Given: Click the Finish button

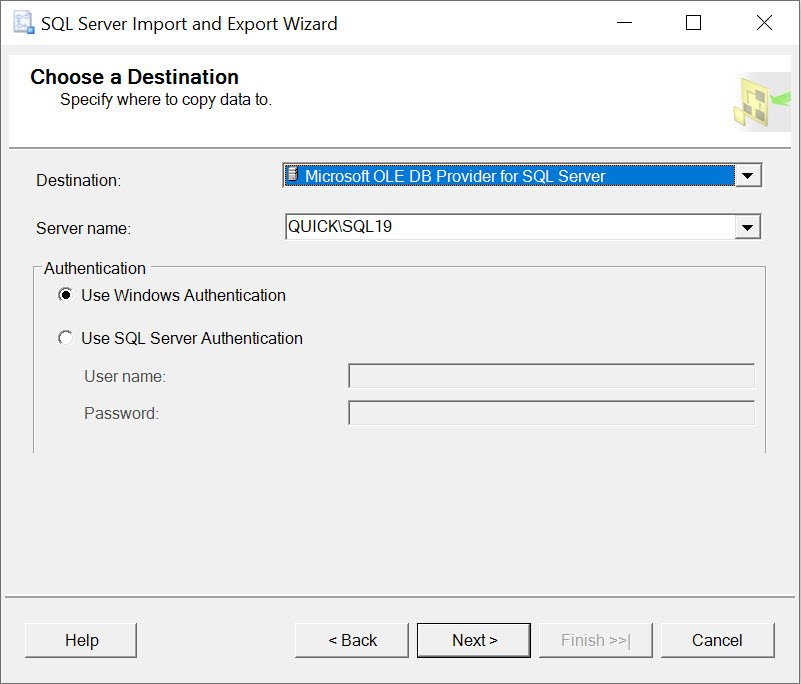Looking at the screenshot, I should [596, 640].
